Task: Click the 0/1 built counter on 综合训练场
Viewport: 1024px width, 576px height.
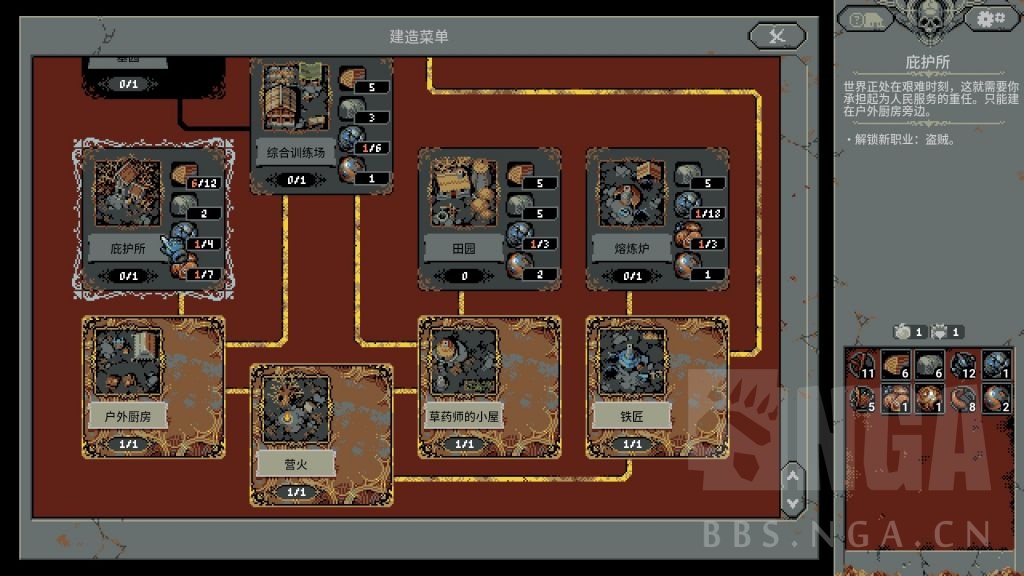Action: click(296, 180)
